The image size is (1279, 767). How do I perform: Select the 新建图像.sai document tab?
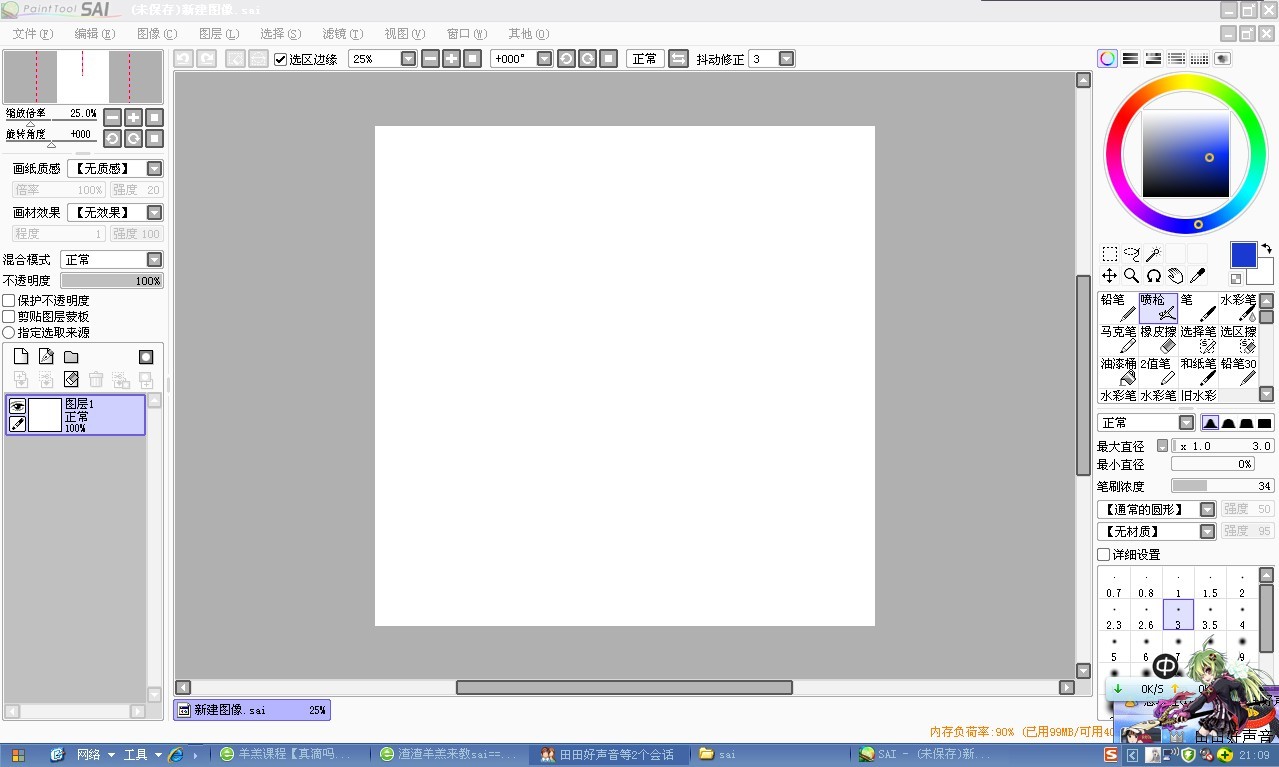[252, 710]
